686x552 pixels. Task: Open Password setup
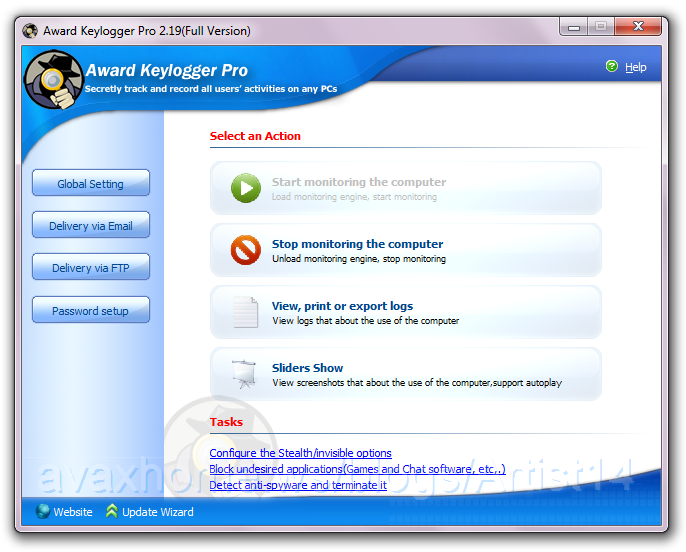[x=91, y=310]
